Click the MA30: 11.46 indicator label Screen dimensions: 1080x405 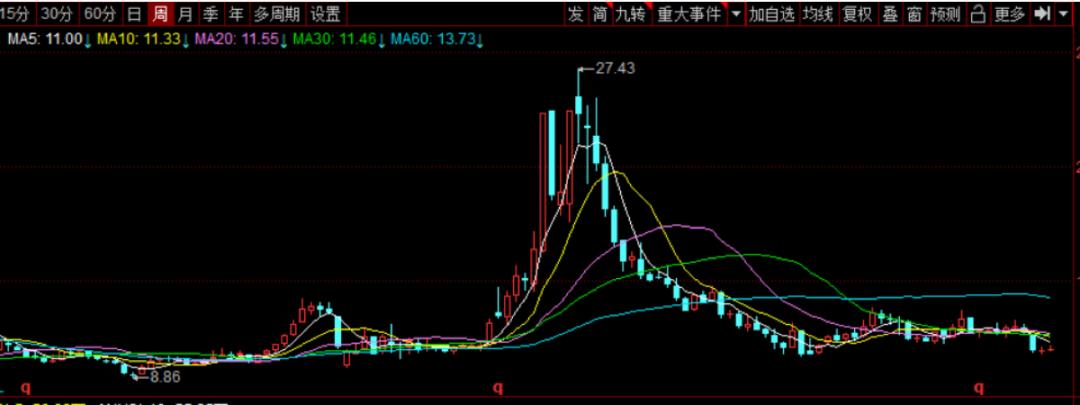point(339,40)
